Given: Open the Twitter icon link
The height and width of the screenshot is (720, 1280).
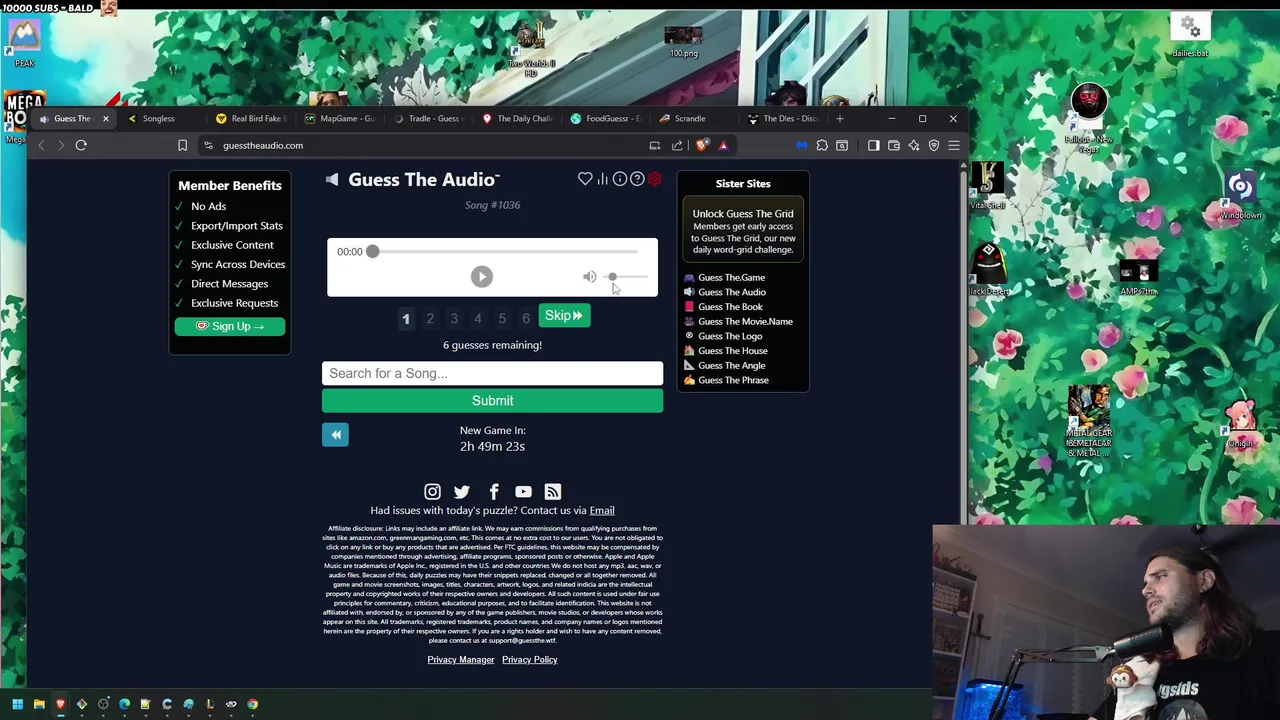Looking at the screenshot, I should (462, 492).
